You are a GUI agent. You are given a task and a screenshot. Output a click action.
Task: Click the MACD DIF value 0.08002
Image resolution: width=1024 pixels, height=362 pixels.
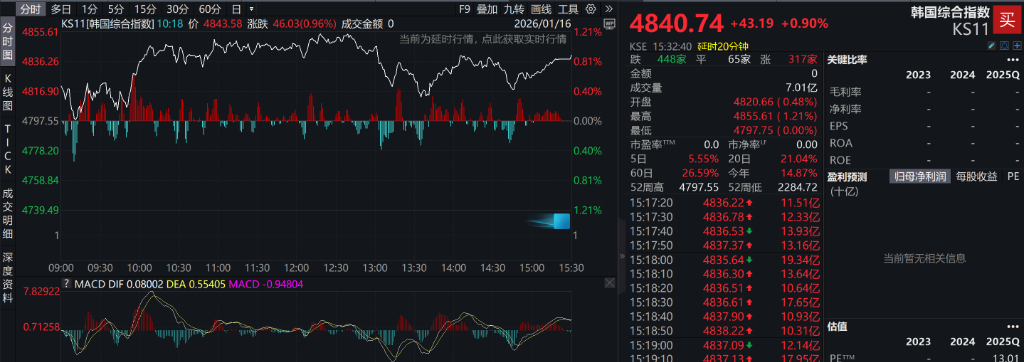point(144,284)
